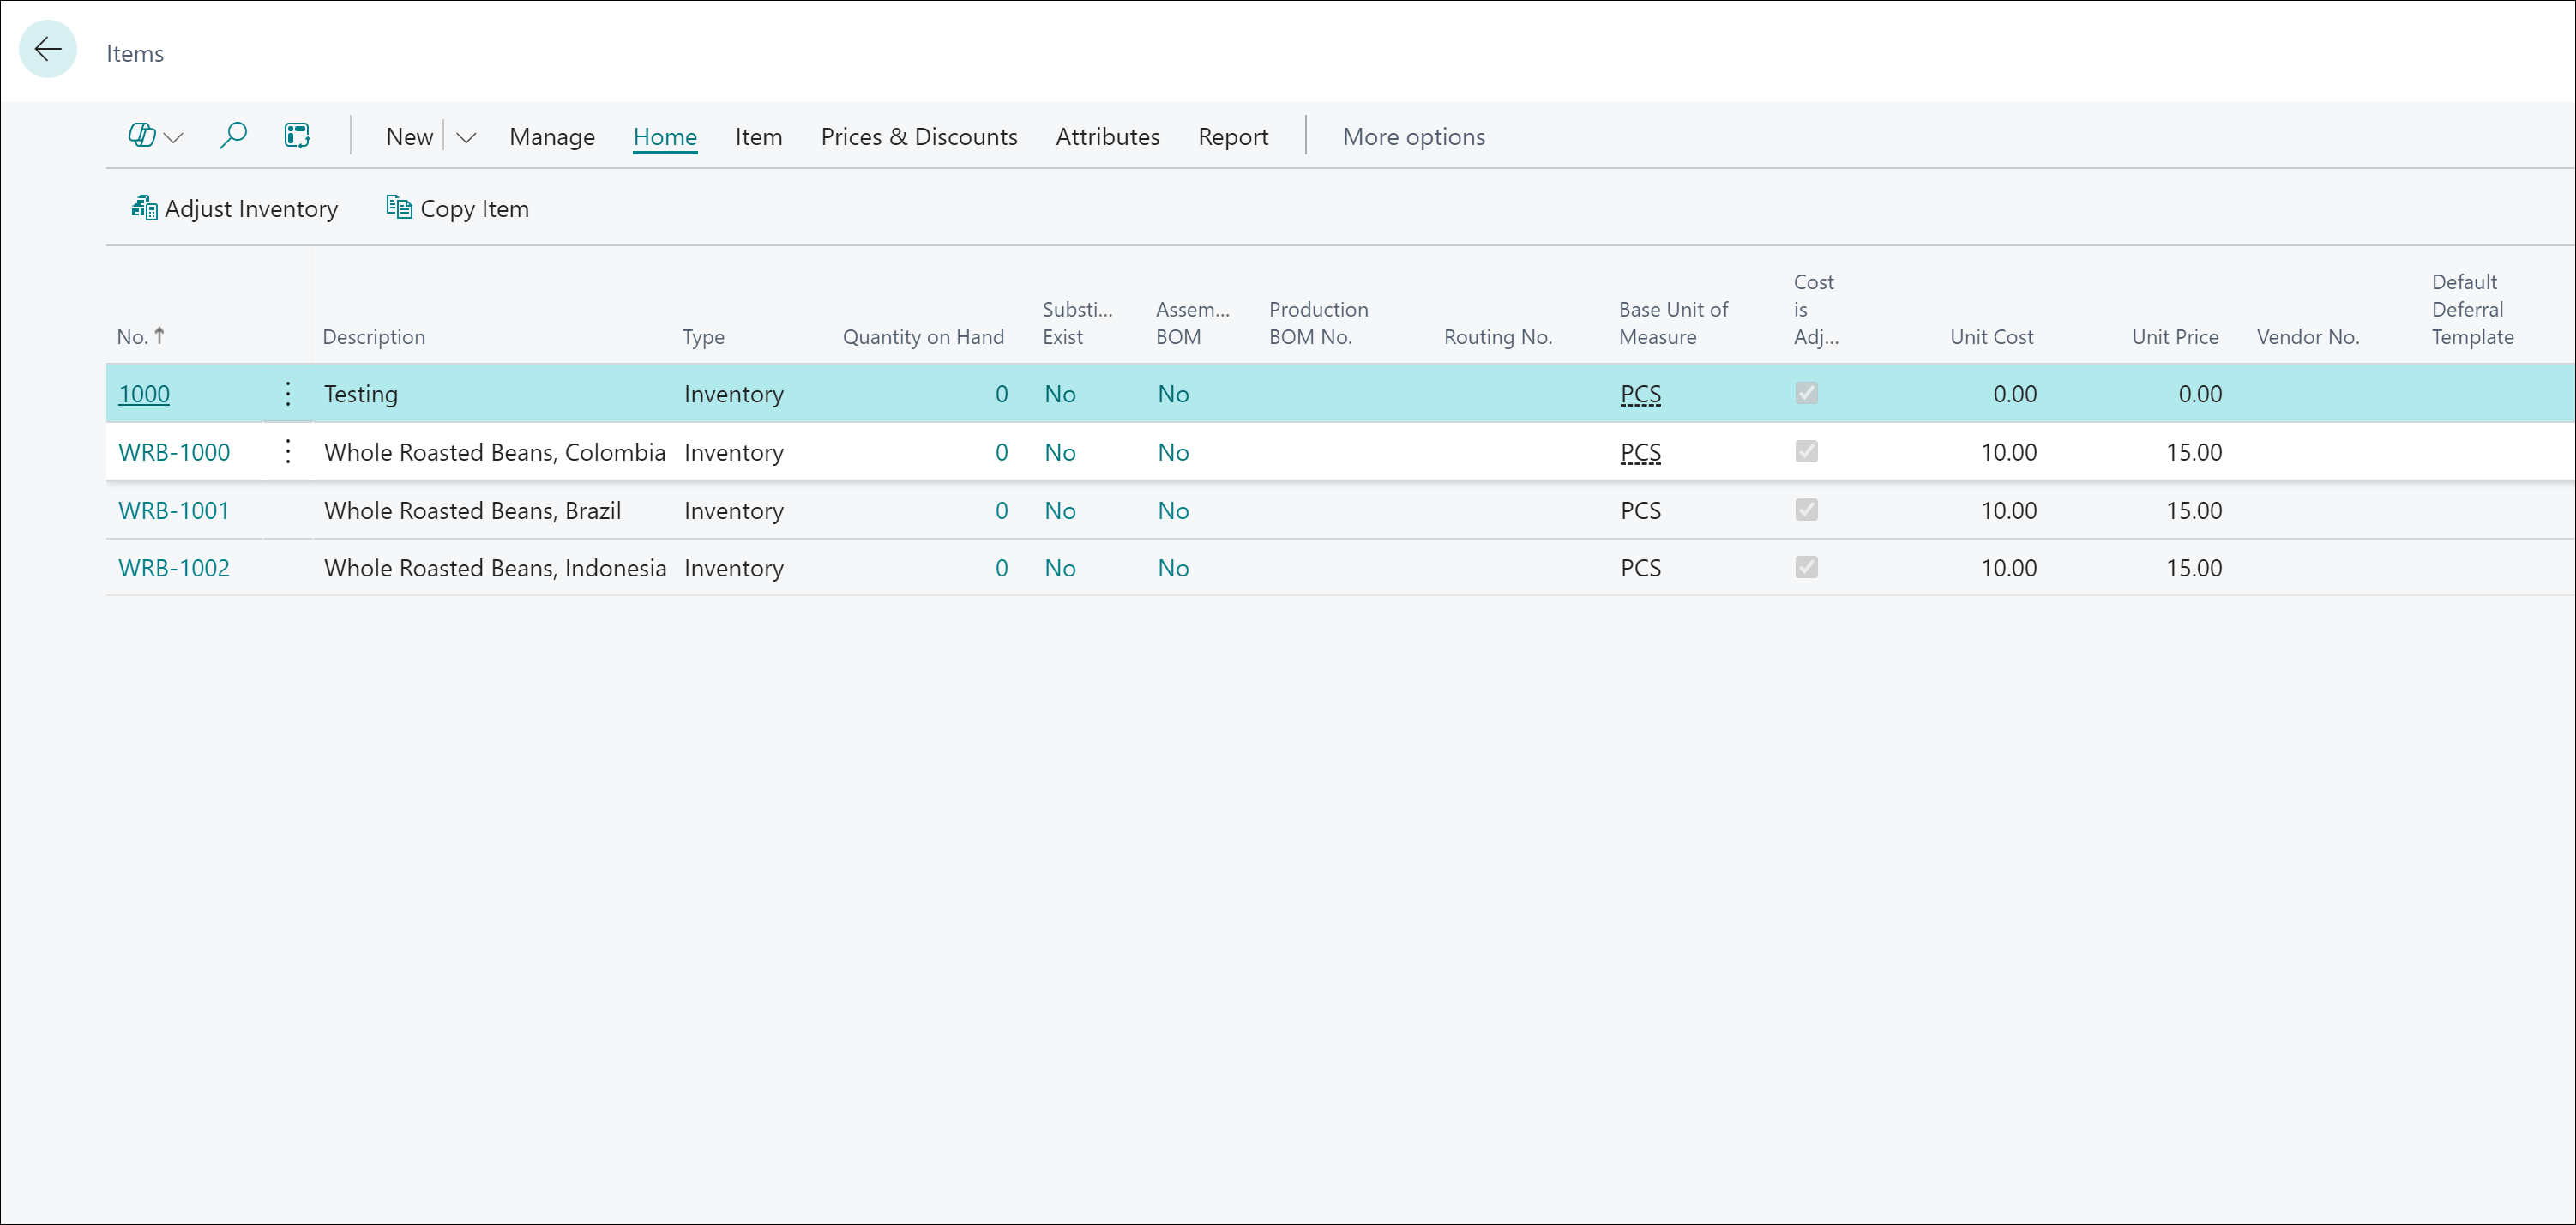Go back using the arrow button
This screenshot has height=1225, width=2576.
(47, 49)
